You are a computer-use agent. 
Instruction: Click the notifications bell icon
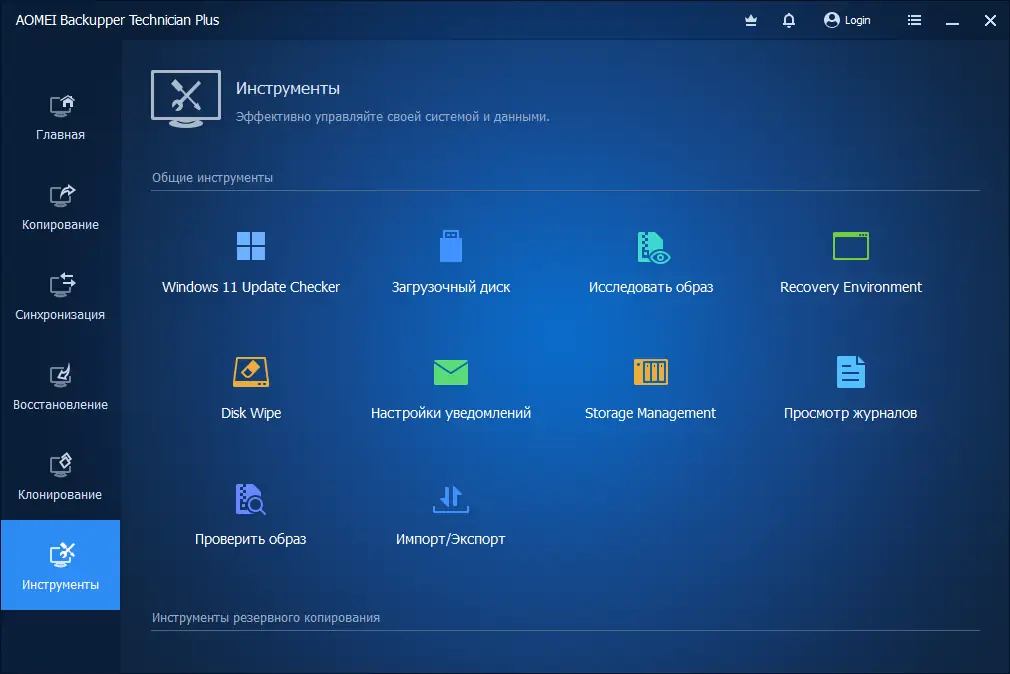788,20
